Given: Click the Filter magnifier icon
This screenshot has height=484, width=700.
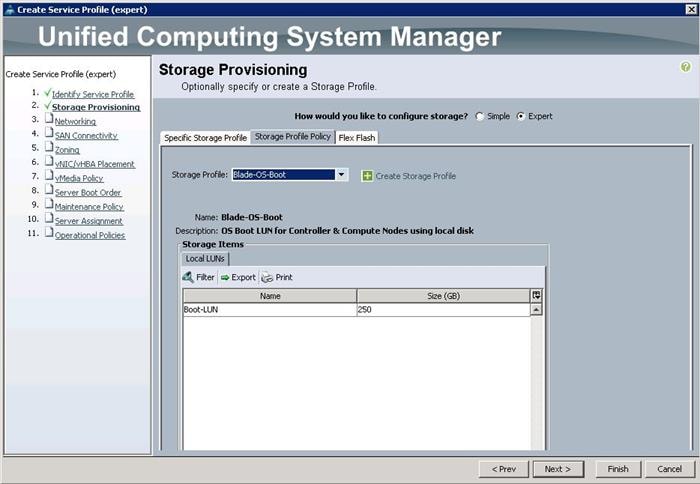Looking at the screenshot, I should 188,277.
